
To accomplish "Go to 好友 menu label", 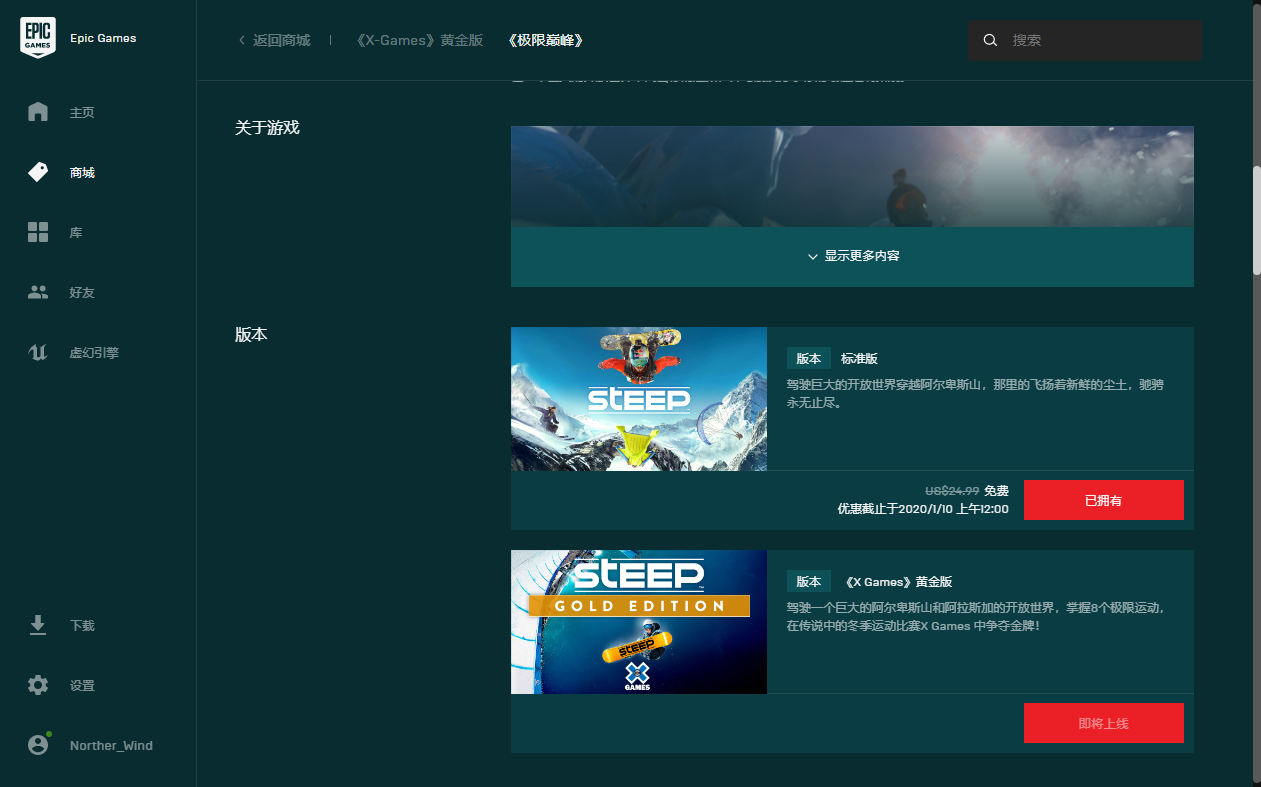I will pos(82,293).
